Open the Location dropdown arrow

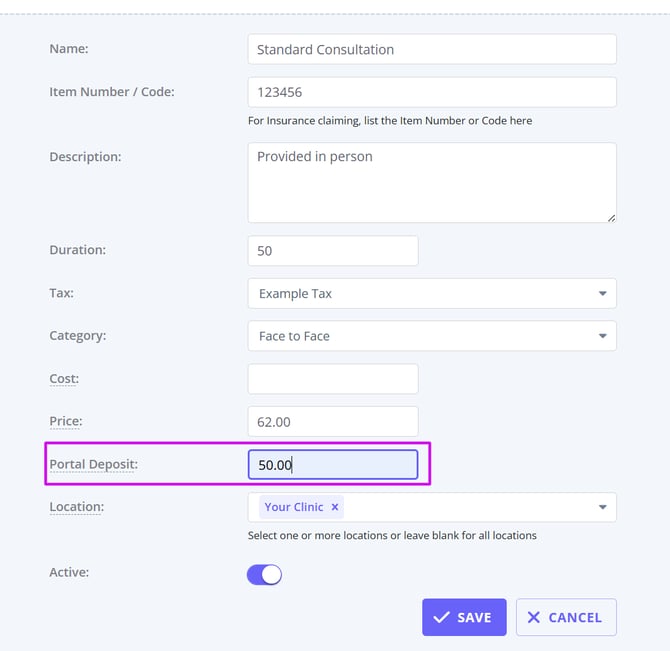pos(602,507)
